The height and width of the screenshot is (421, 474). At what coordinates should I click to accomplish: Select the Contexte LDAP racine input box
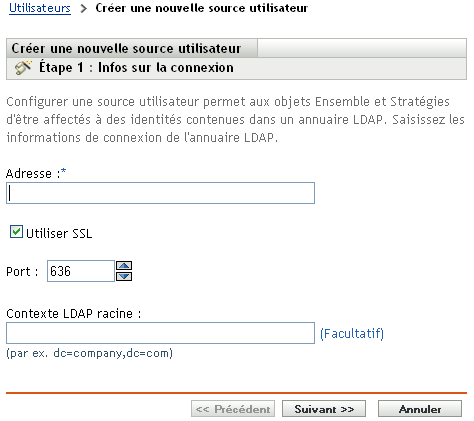[x=160, y=333]
